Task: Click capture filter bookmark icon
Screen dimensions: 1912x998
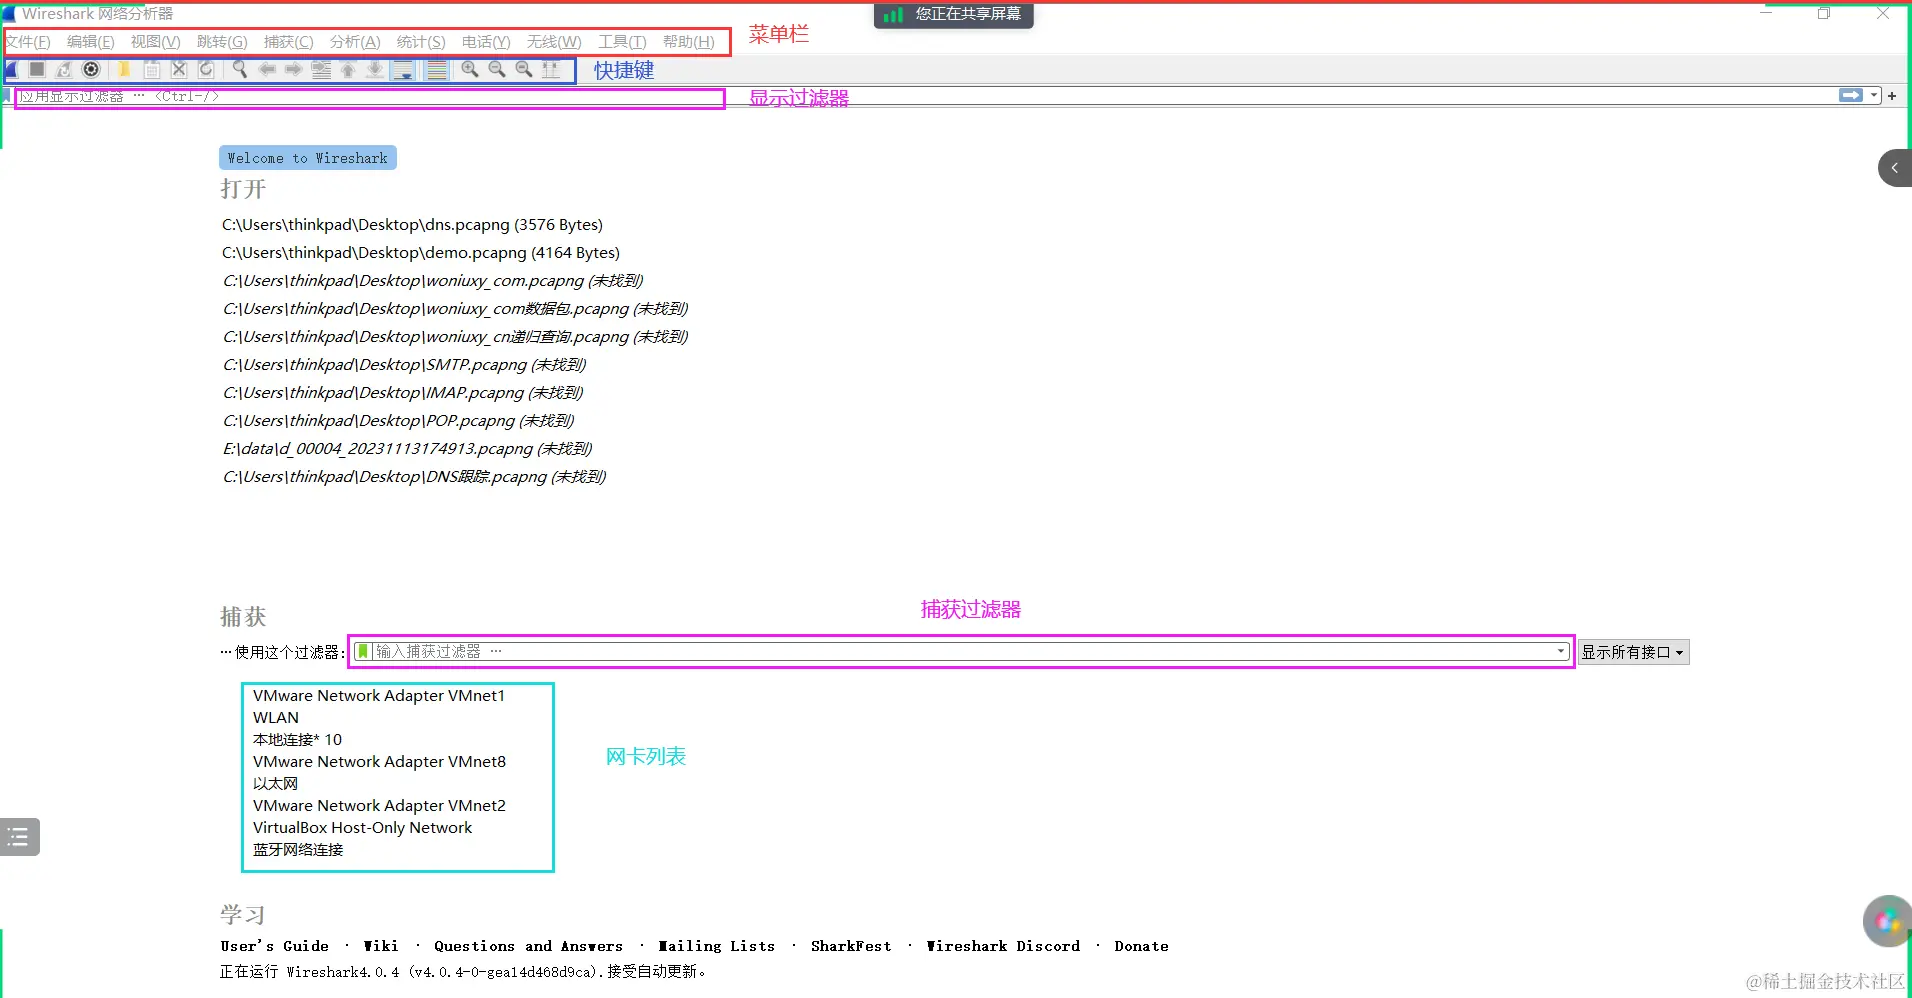Action: [x=363, y=652]
